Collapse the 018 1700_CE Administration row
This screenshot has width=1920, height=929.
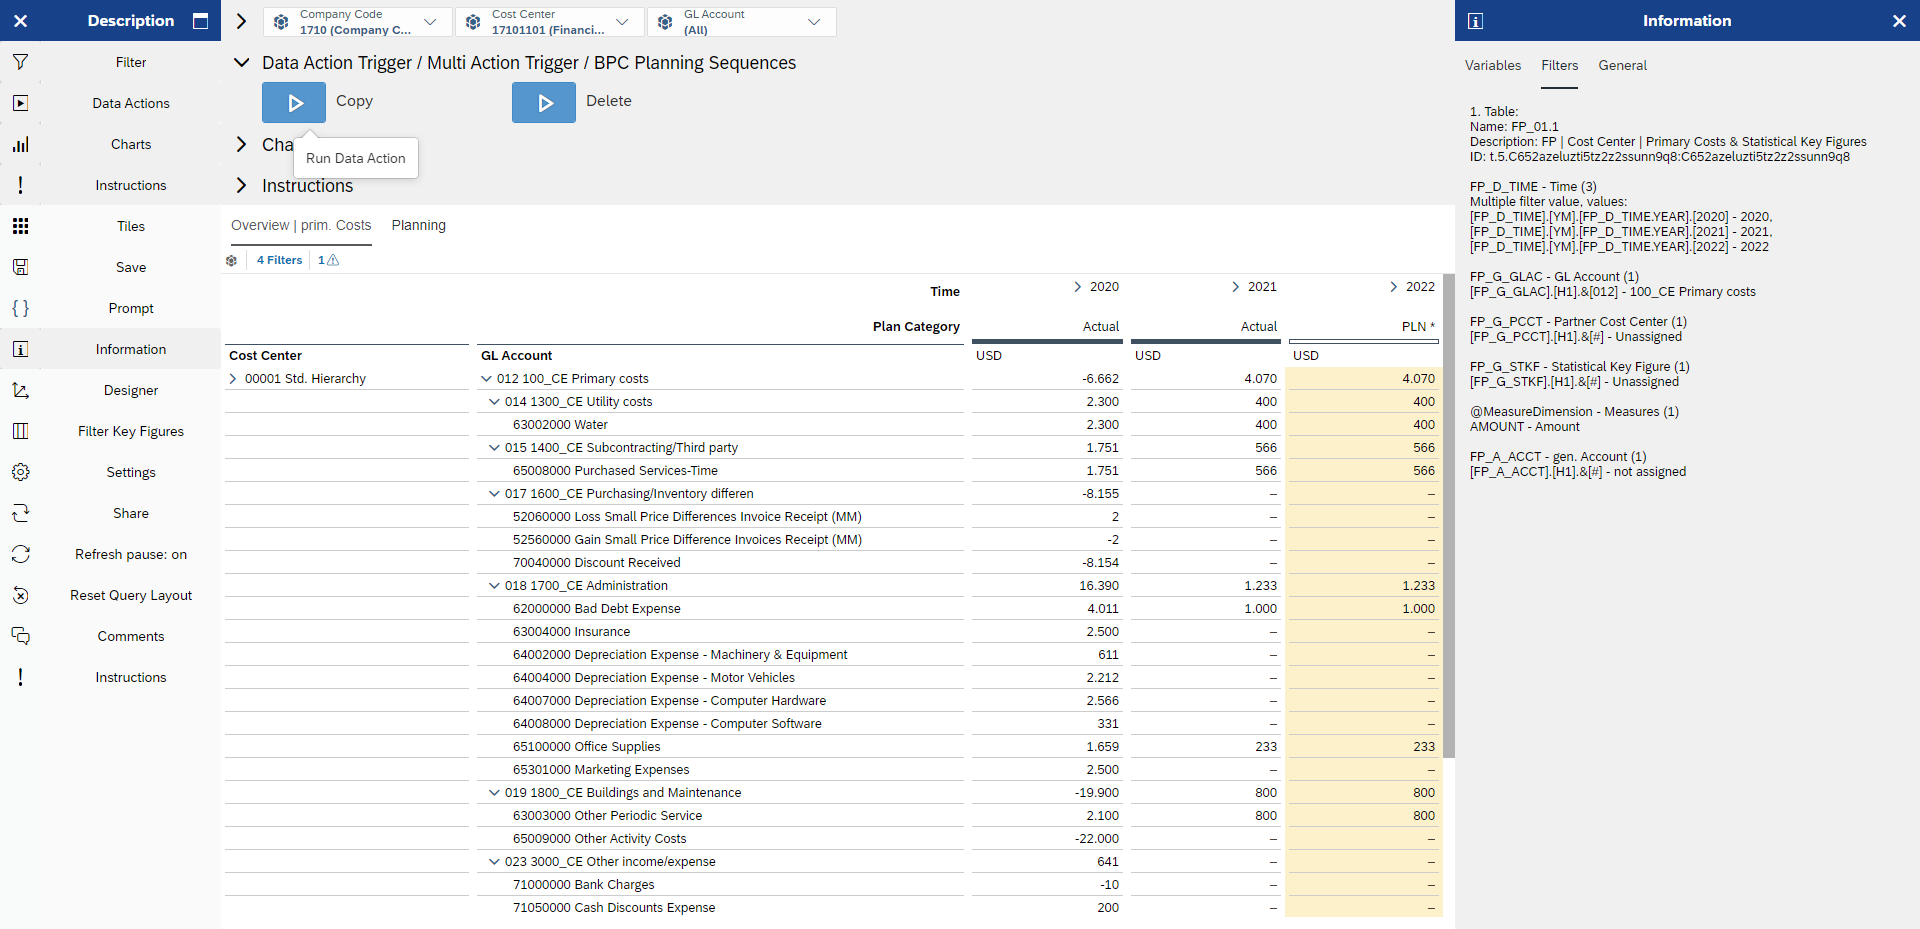pos(493,586)
